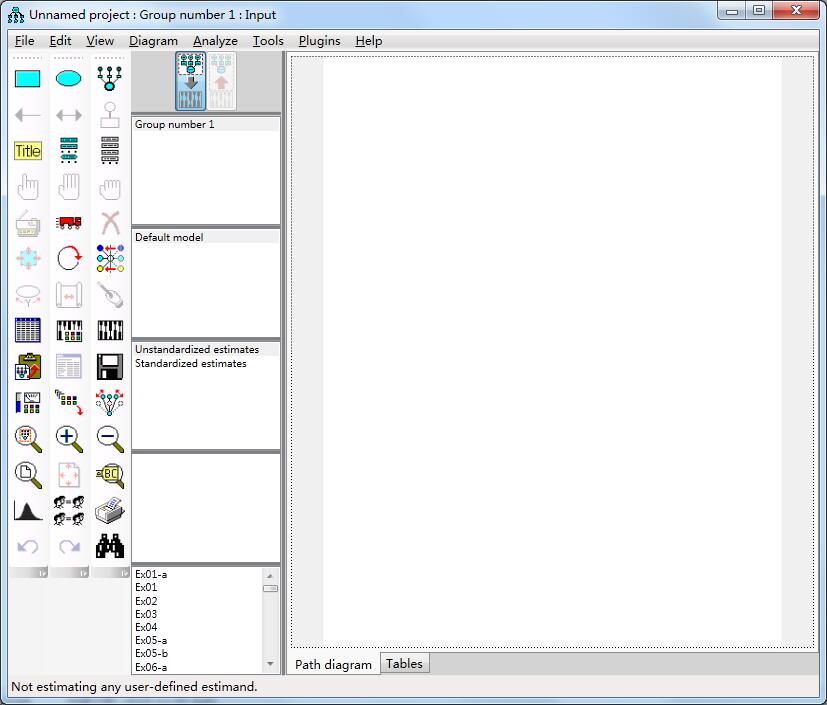Select the Draw Covariances double-arrow tool
Screen dimensions: 827x705
[68, 113]
